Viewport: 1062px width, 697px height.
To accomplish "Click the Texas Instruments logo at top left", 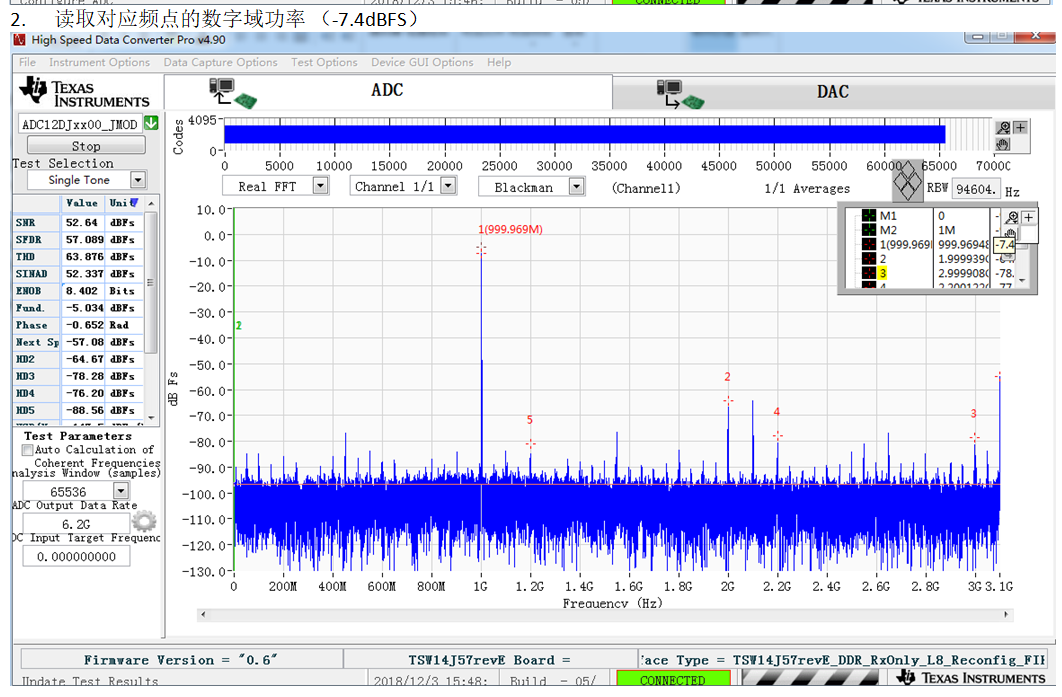I will 85,93.
